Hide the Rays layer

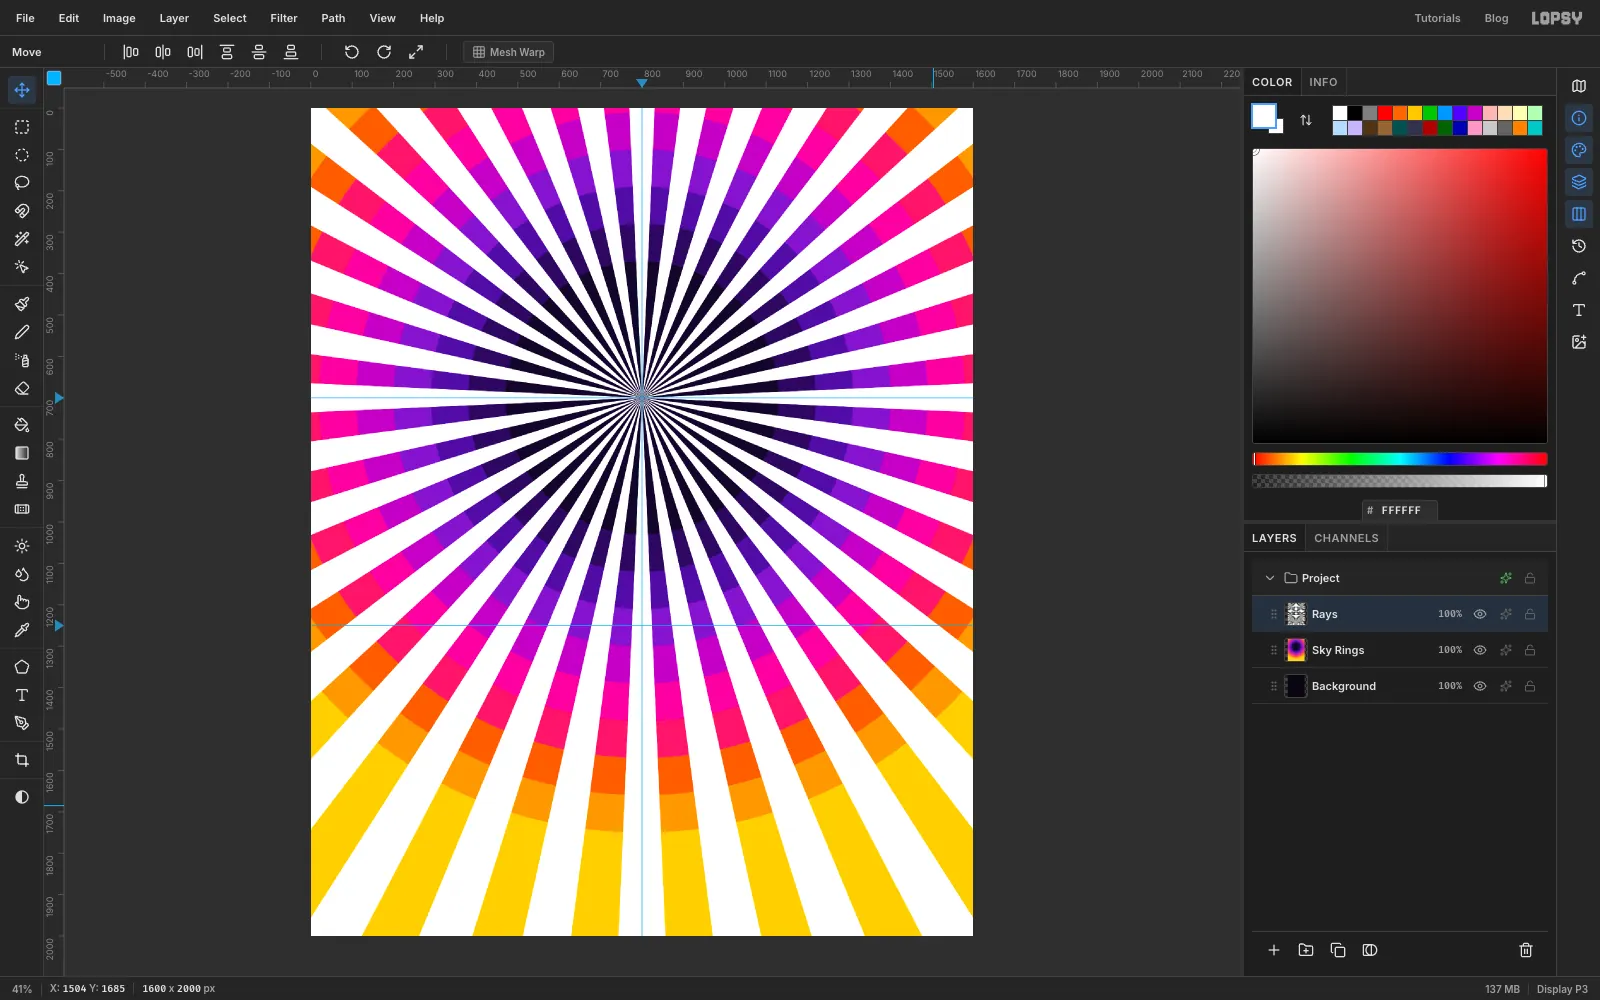pyautogui.click(x=1480, y=614)
